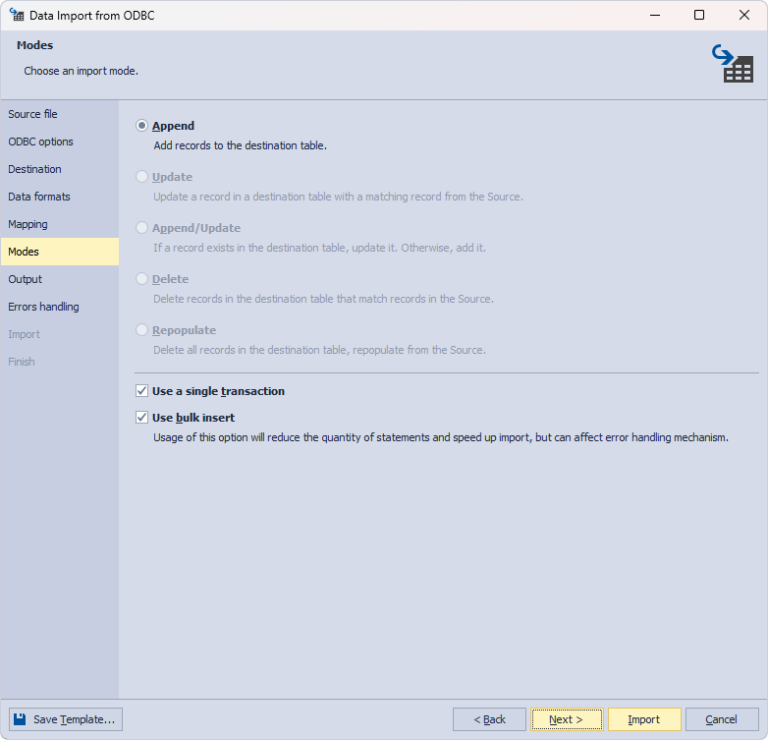Disable the Use bulk insert option
Image resolution: width=768 pixels, height=740 pixels.
pyautogui.click(x=142, y=417)
